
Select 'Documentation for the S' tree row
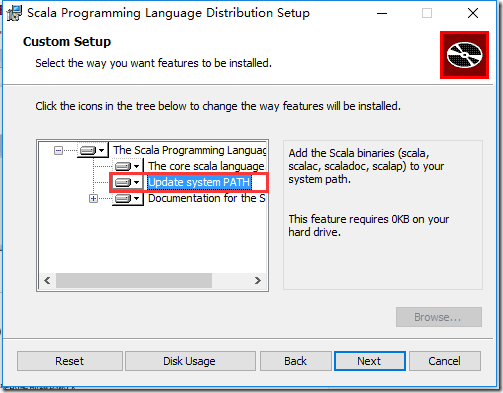[207, 198]
